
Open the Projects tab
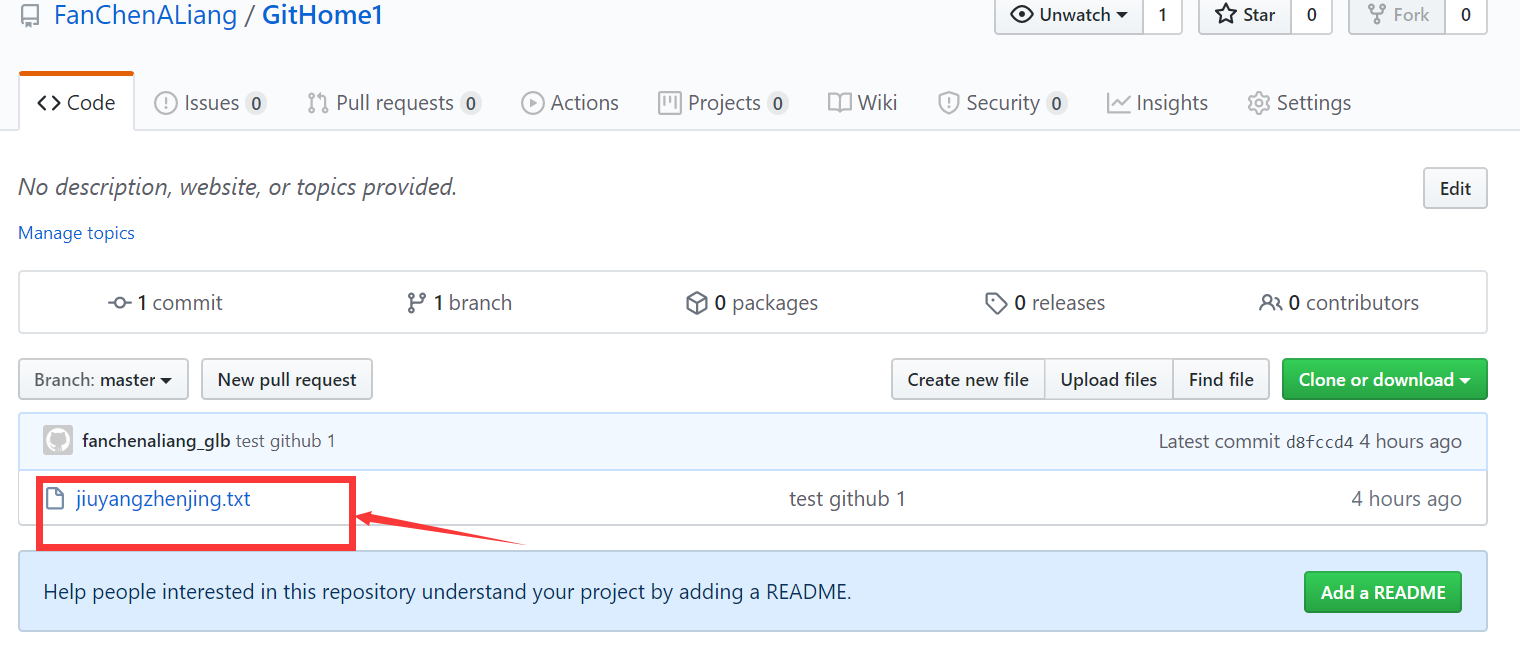click(x=723, y=103)
